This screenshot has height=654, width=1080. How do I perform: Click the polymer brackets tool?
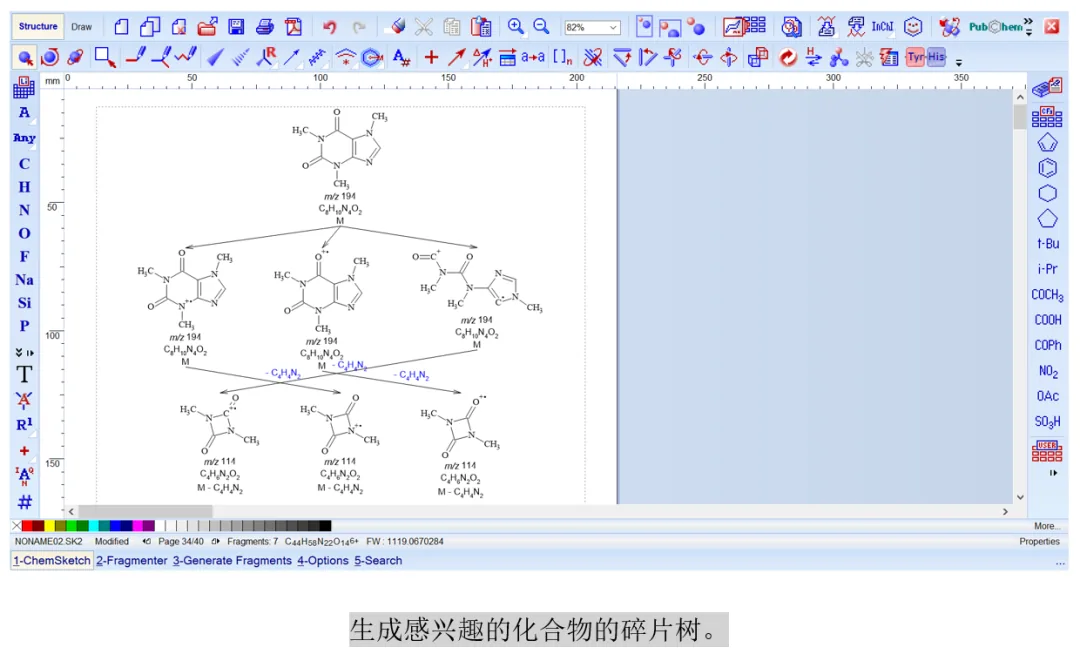coord(563,57)
